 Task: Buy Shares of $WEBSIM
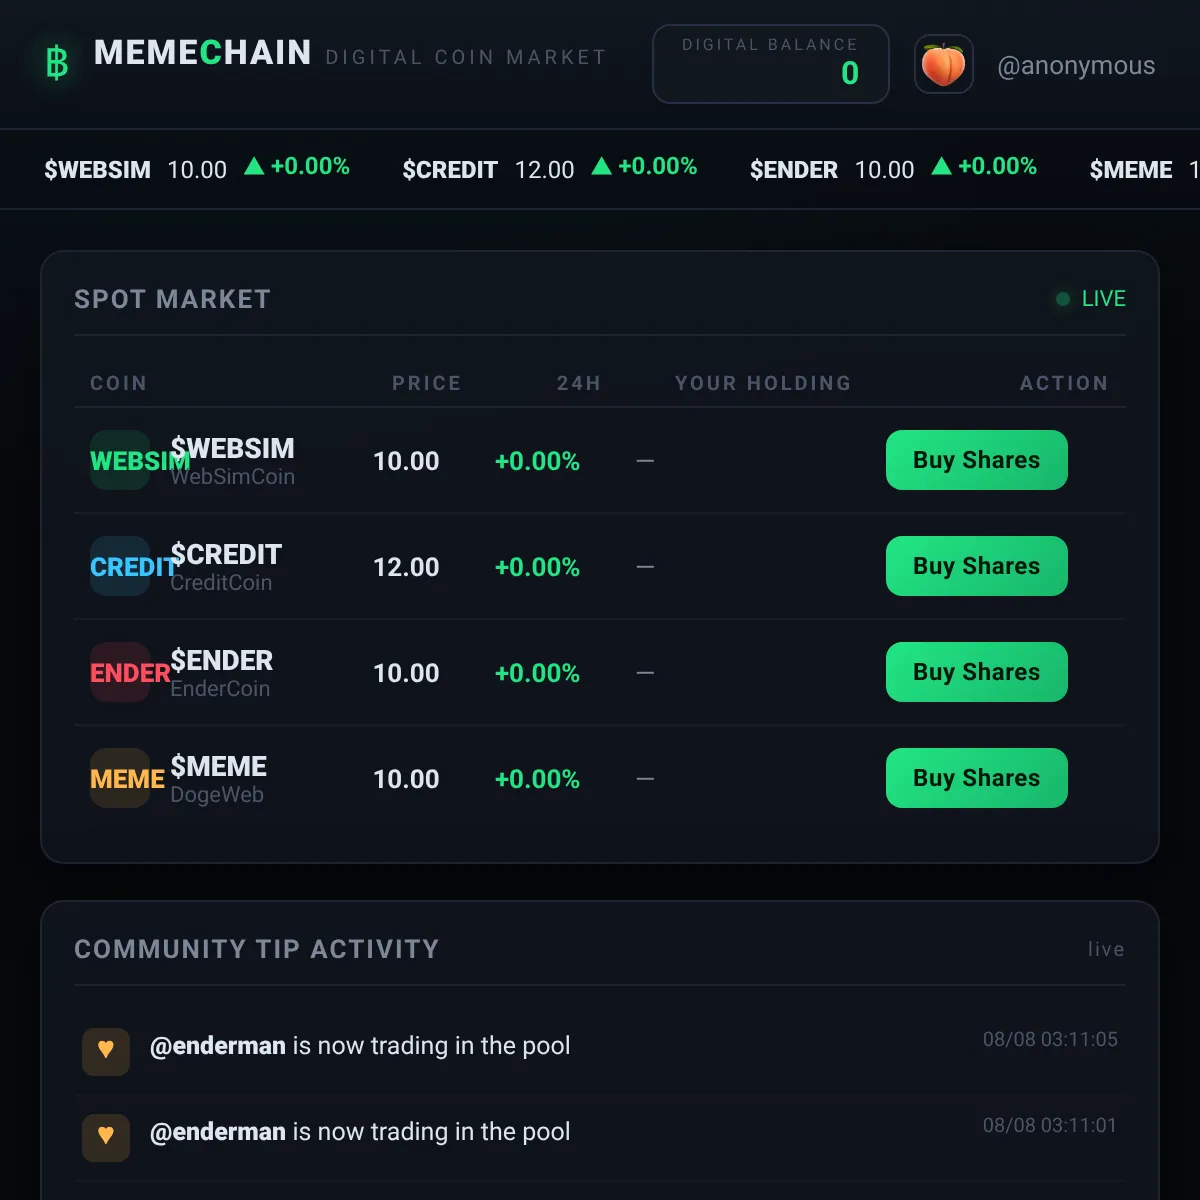[976, 460]
